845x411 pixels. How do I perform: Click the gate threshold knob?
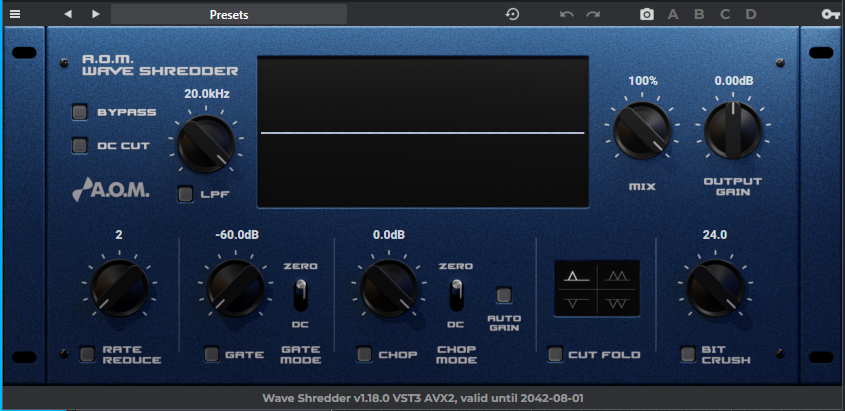pyautogui.click(x=236, y=288)
